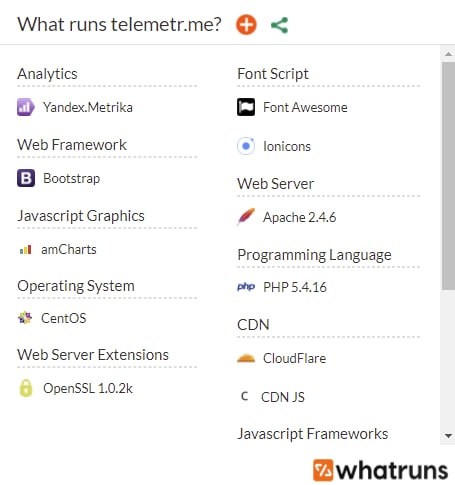Click the green share icon
Viewport: 455px width, 485px height.
pyautogui.click(x=279, y=25)
